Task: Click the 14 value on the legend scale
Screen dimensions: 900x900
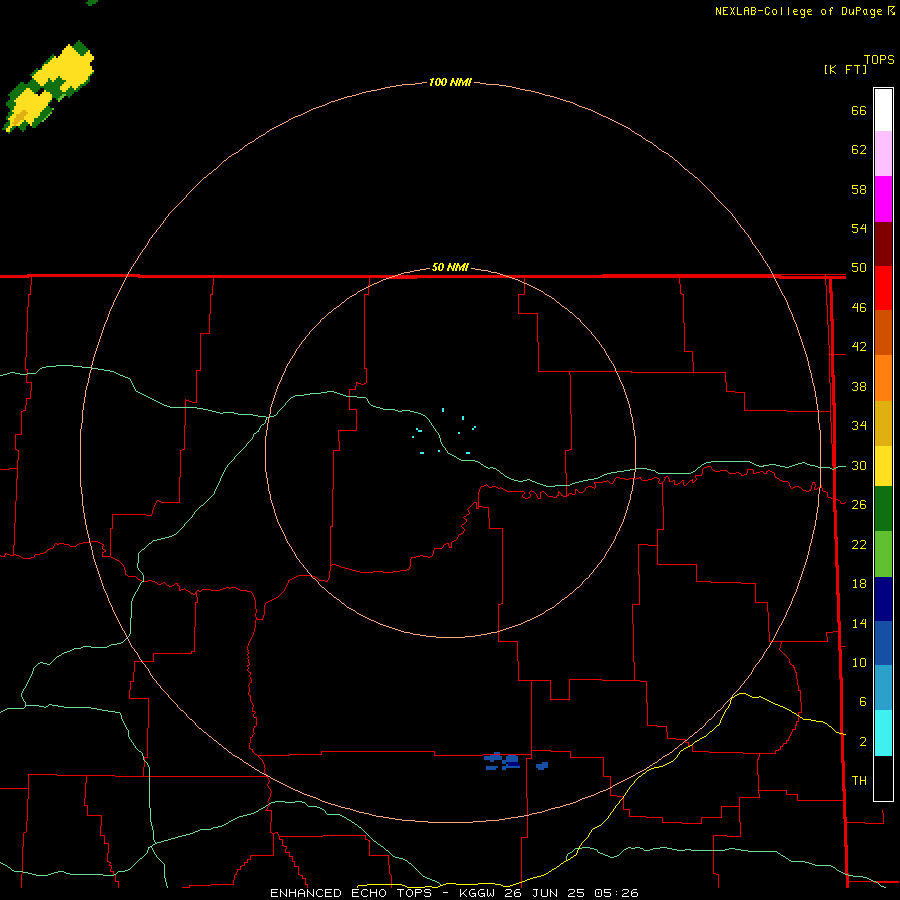Action: pos(859,623)
